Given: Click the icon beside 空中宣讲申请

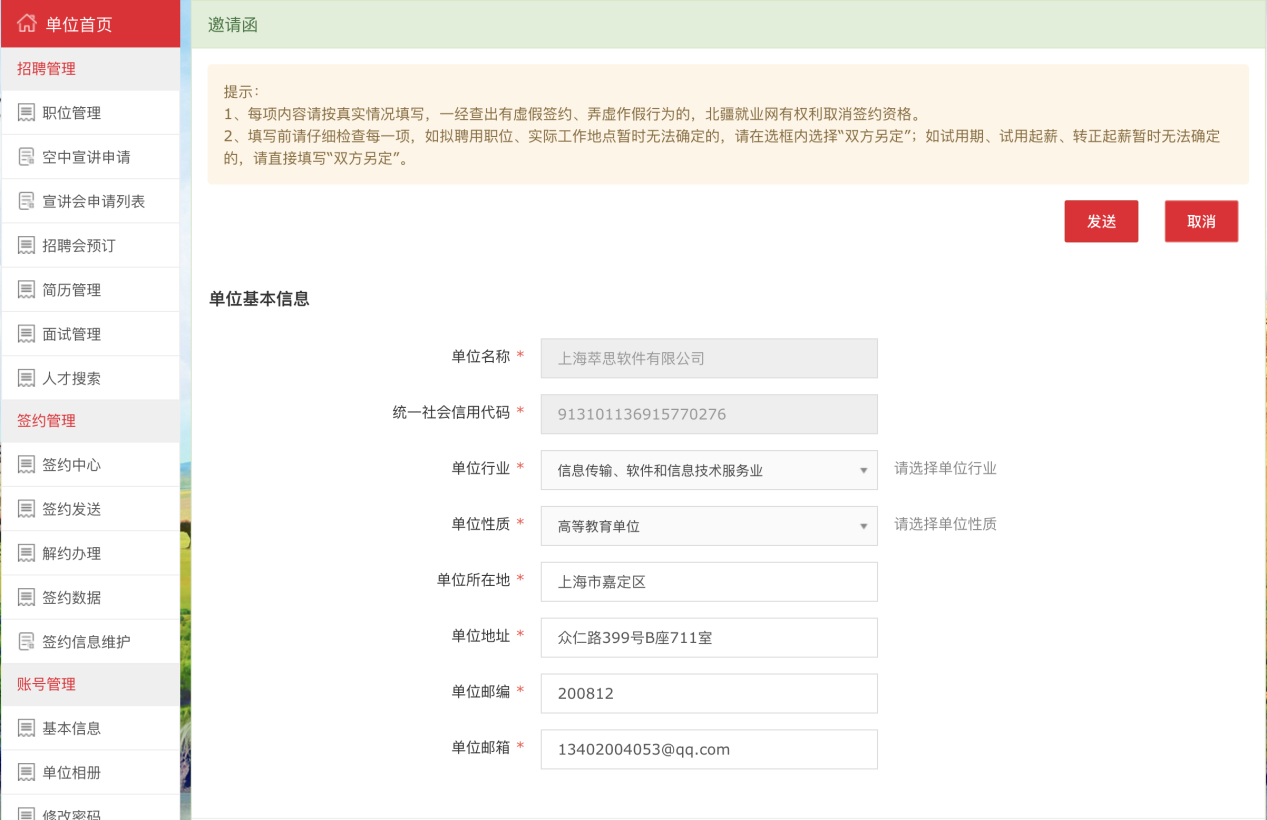Looking at the screenshot, I should coord(27,157).
